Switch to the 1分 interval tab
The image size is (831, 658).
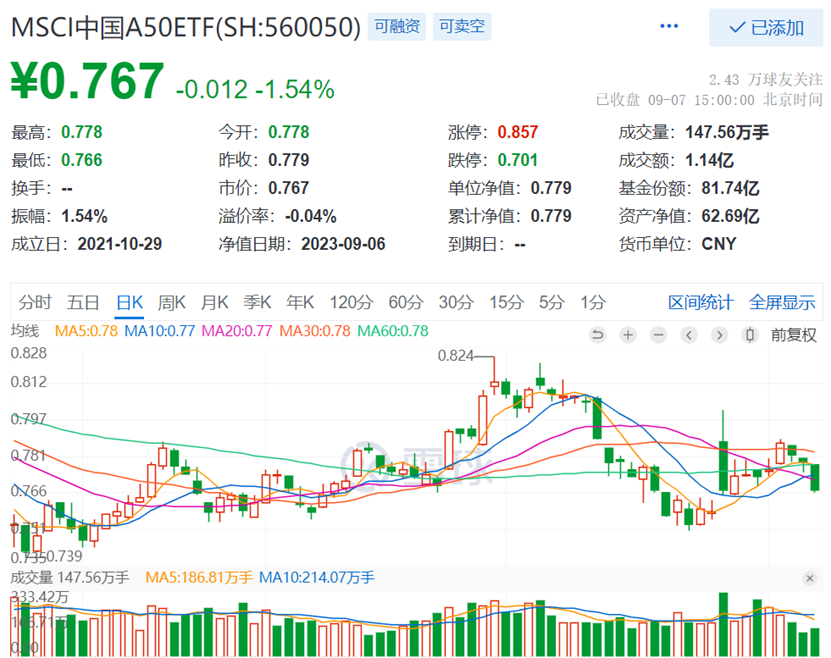click(593, 303)
